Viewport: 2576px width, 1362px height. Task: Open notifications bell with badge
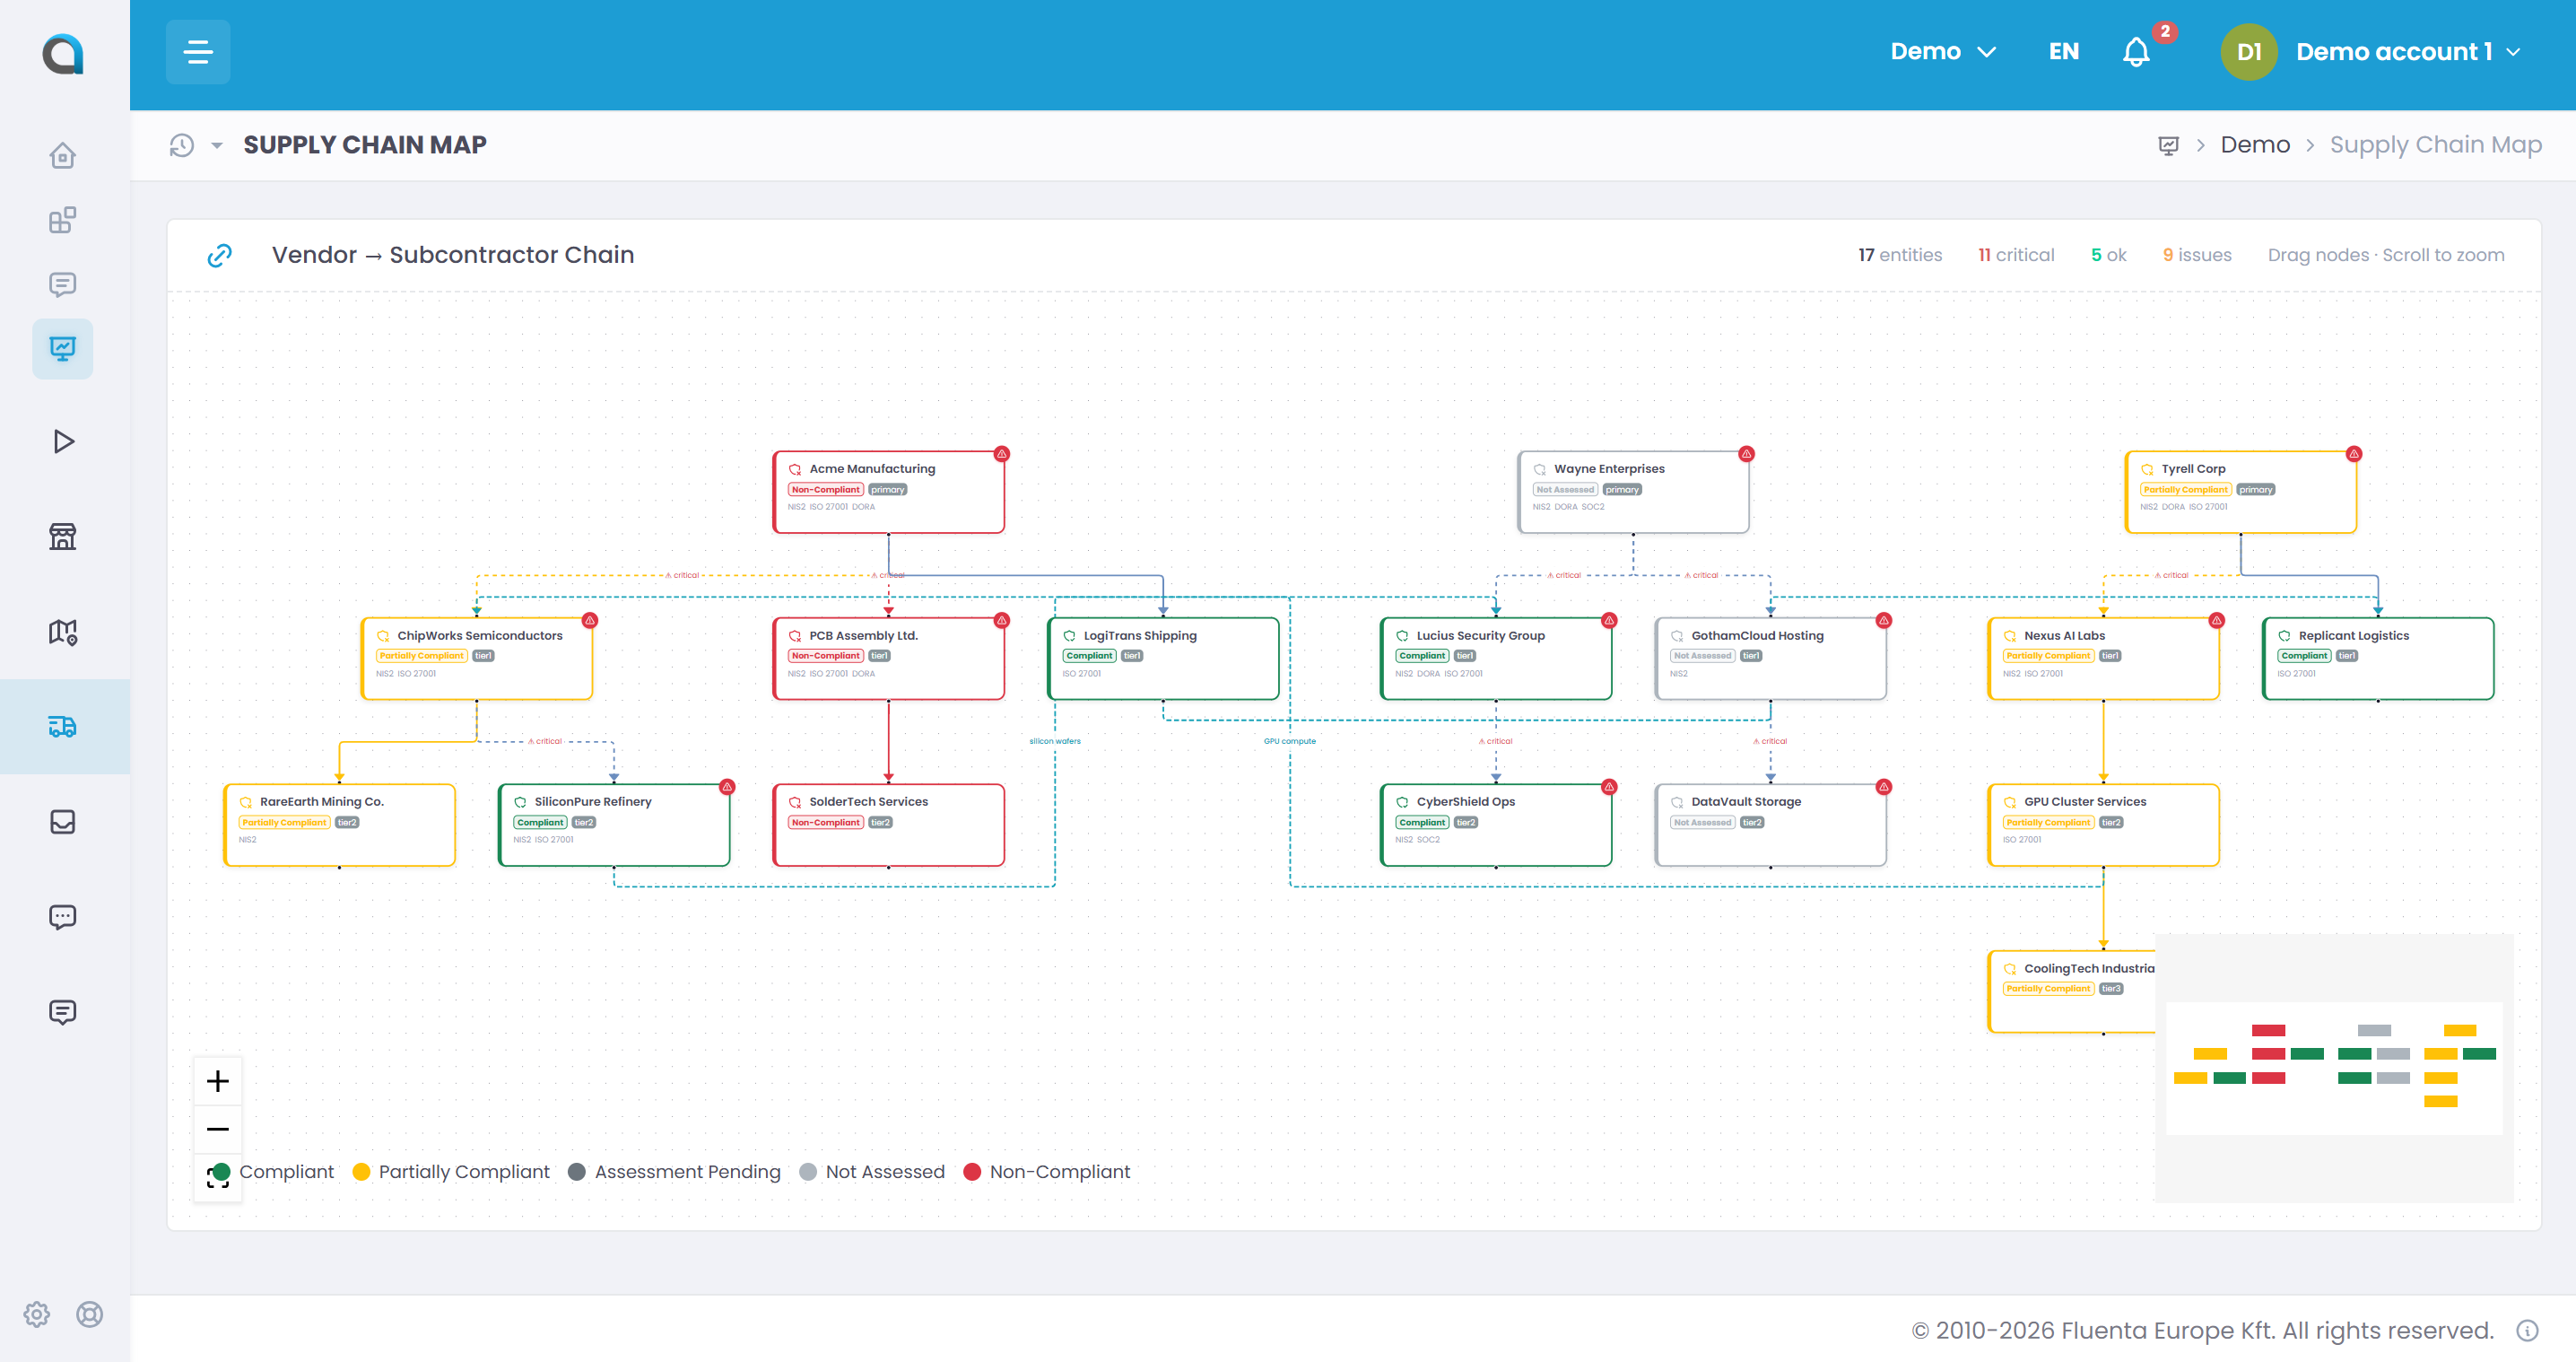coord(2137,52)
